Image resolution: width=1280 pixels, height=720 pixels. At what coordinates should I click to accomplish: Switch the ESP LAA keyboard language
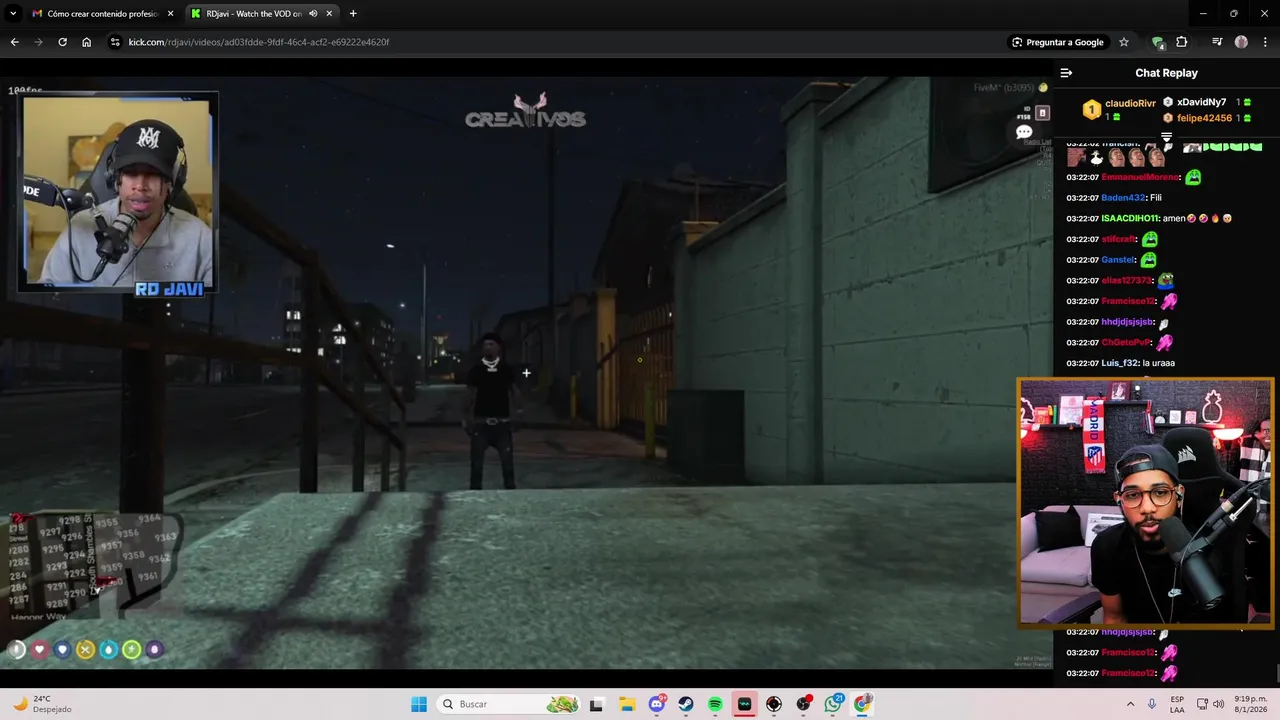click(x=1177, y=704)
